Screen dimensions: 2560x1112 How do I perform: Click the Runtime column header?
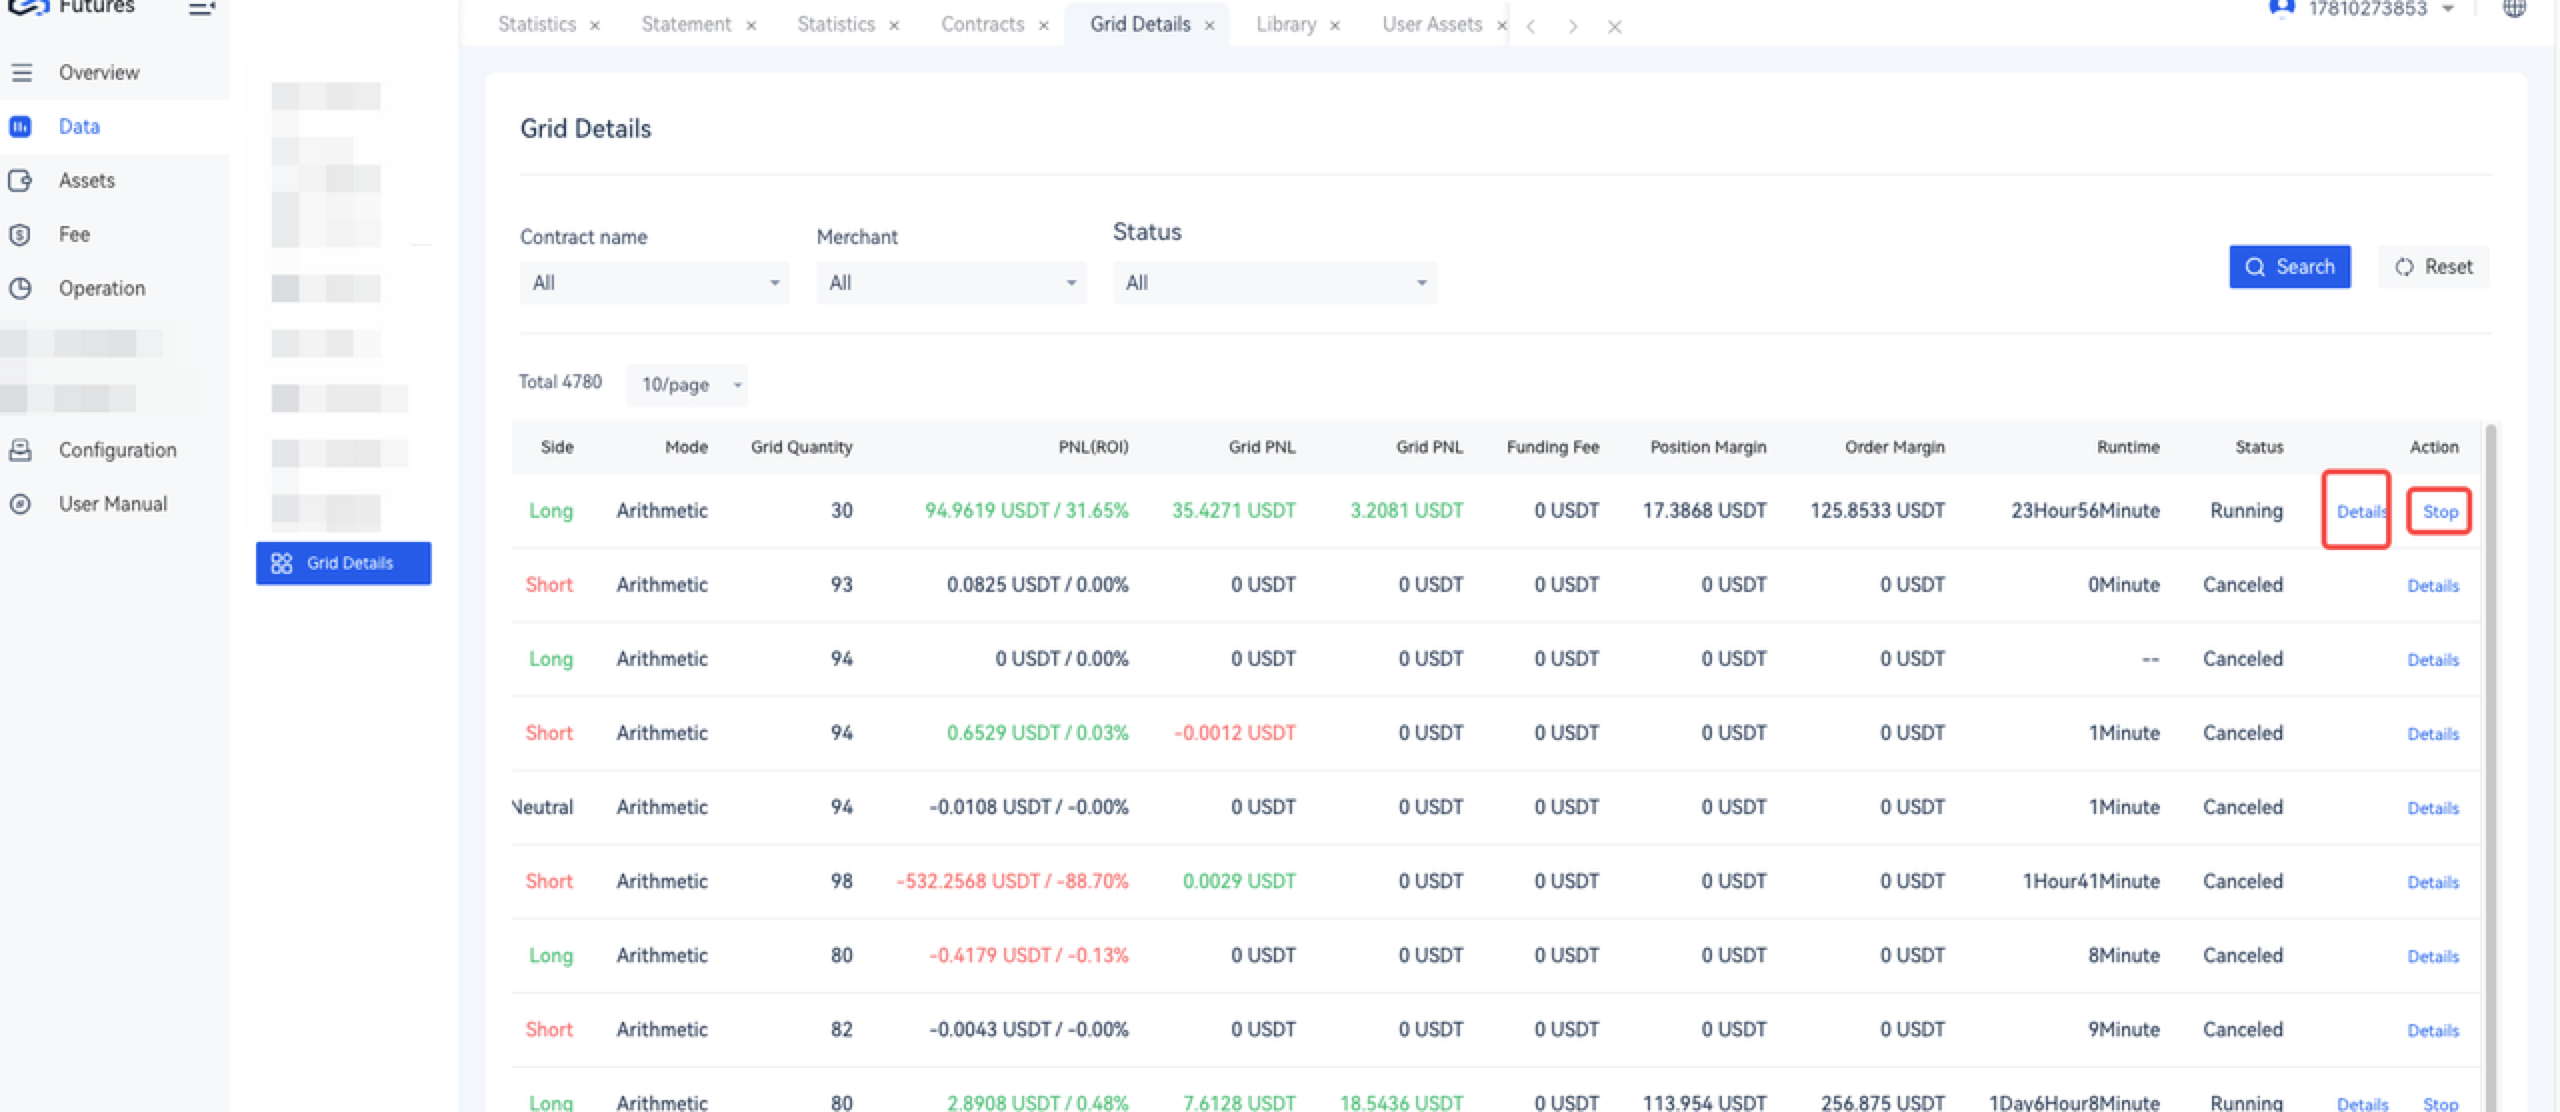pos(2128,447)
